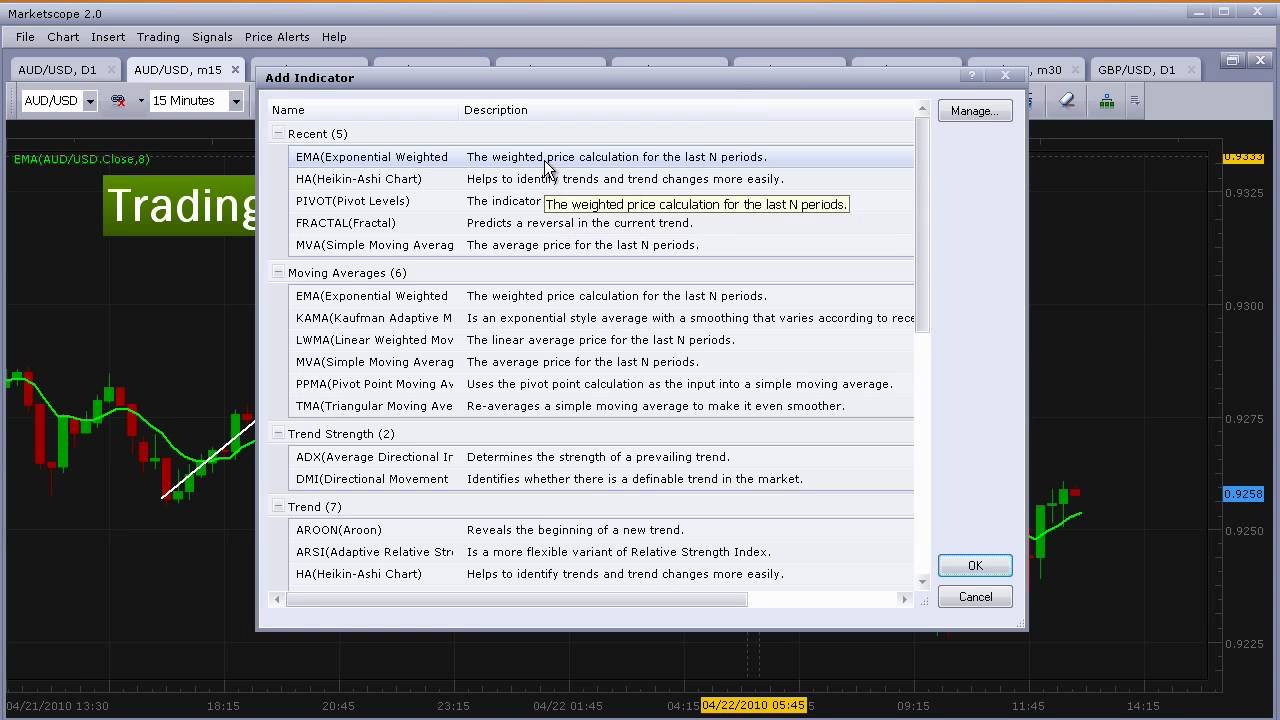Select TMA(Triangular Moving Ave indicator
Screen dimensions: 1280x720
click(603, 406)
